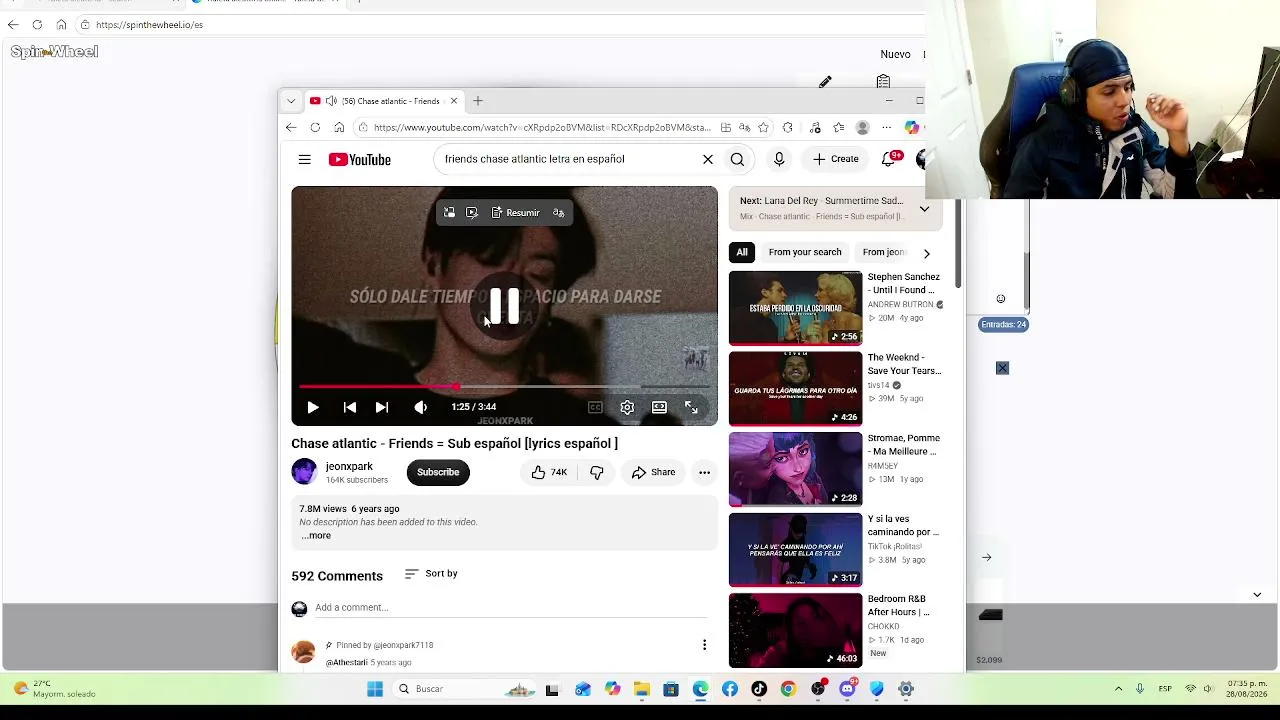Open Stromae, Pomme Ma Meilleure video
The height and width of the screenshot is (720, 1280).
(795, 469)
